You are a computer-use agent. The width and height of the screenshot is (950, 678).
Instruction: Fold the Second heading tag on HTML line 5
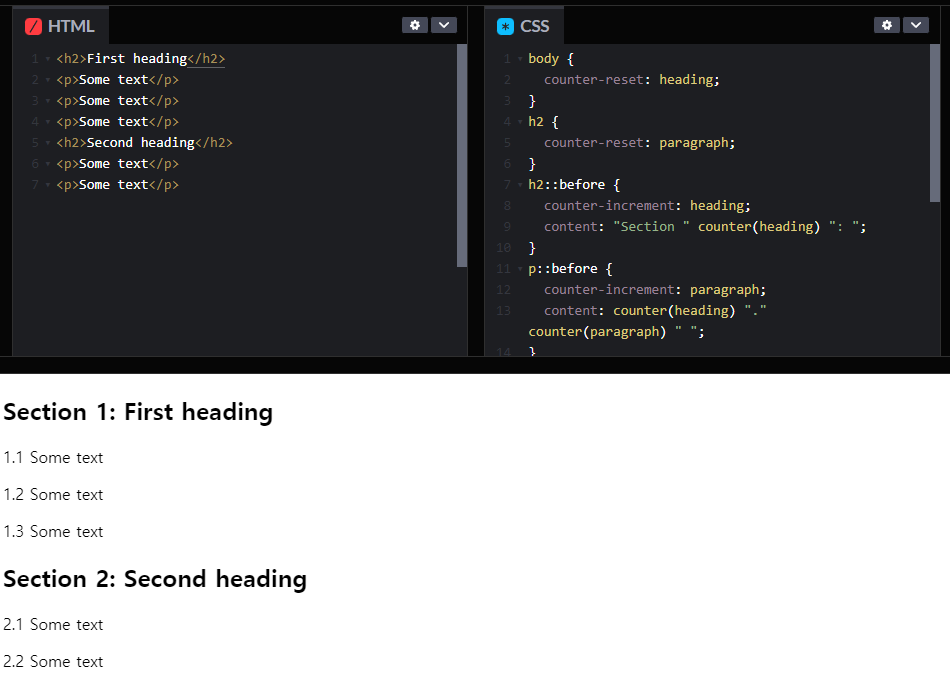[47, 143]
